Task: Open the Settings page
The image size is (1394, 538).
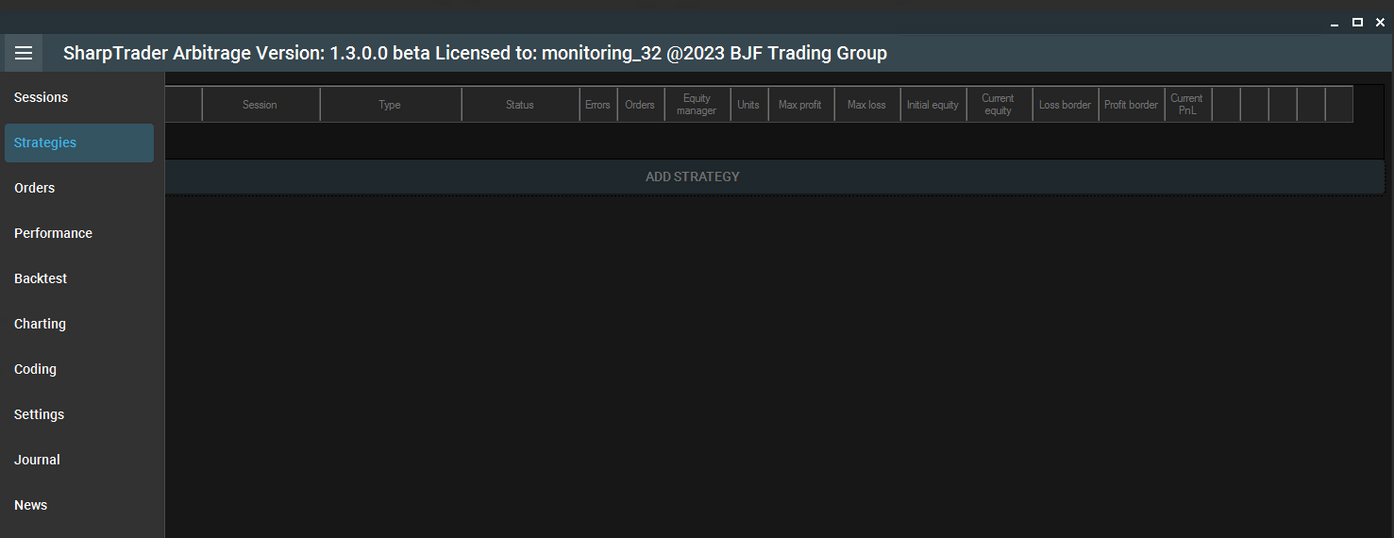Action: [39, 414]
